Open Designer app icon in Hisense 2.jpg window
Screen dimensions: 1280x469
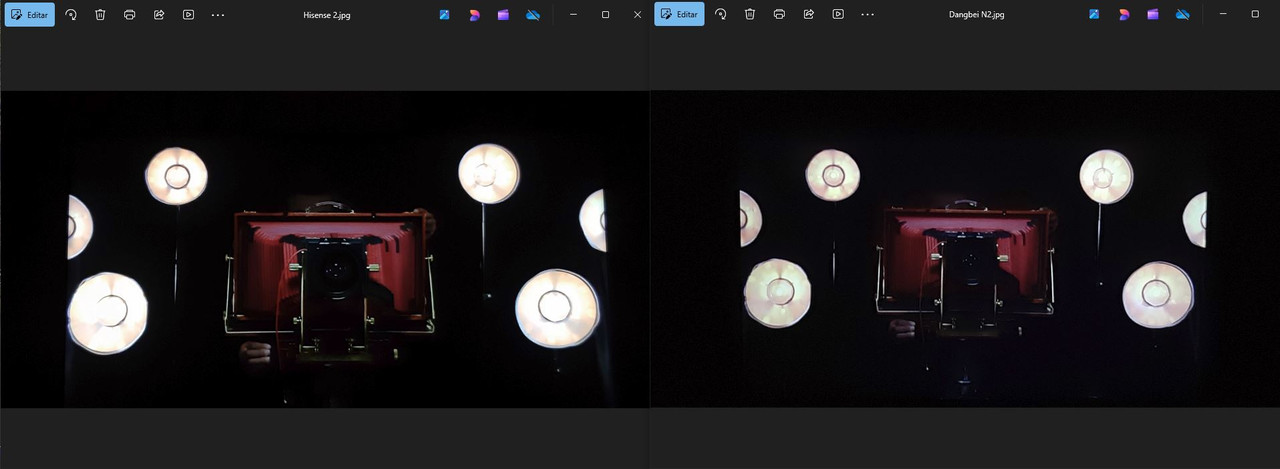(445, 15)
